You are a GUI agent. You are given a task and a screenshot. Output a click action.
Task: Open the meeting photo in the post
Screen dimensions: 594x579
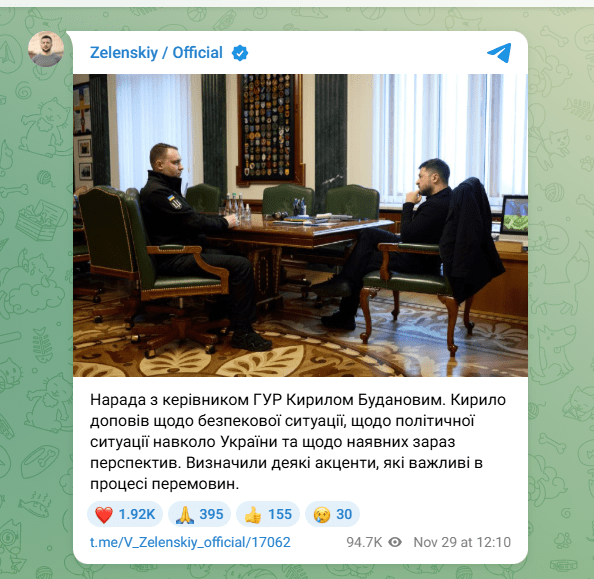click(x=300, y=225)
